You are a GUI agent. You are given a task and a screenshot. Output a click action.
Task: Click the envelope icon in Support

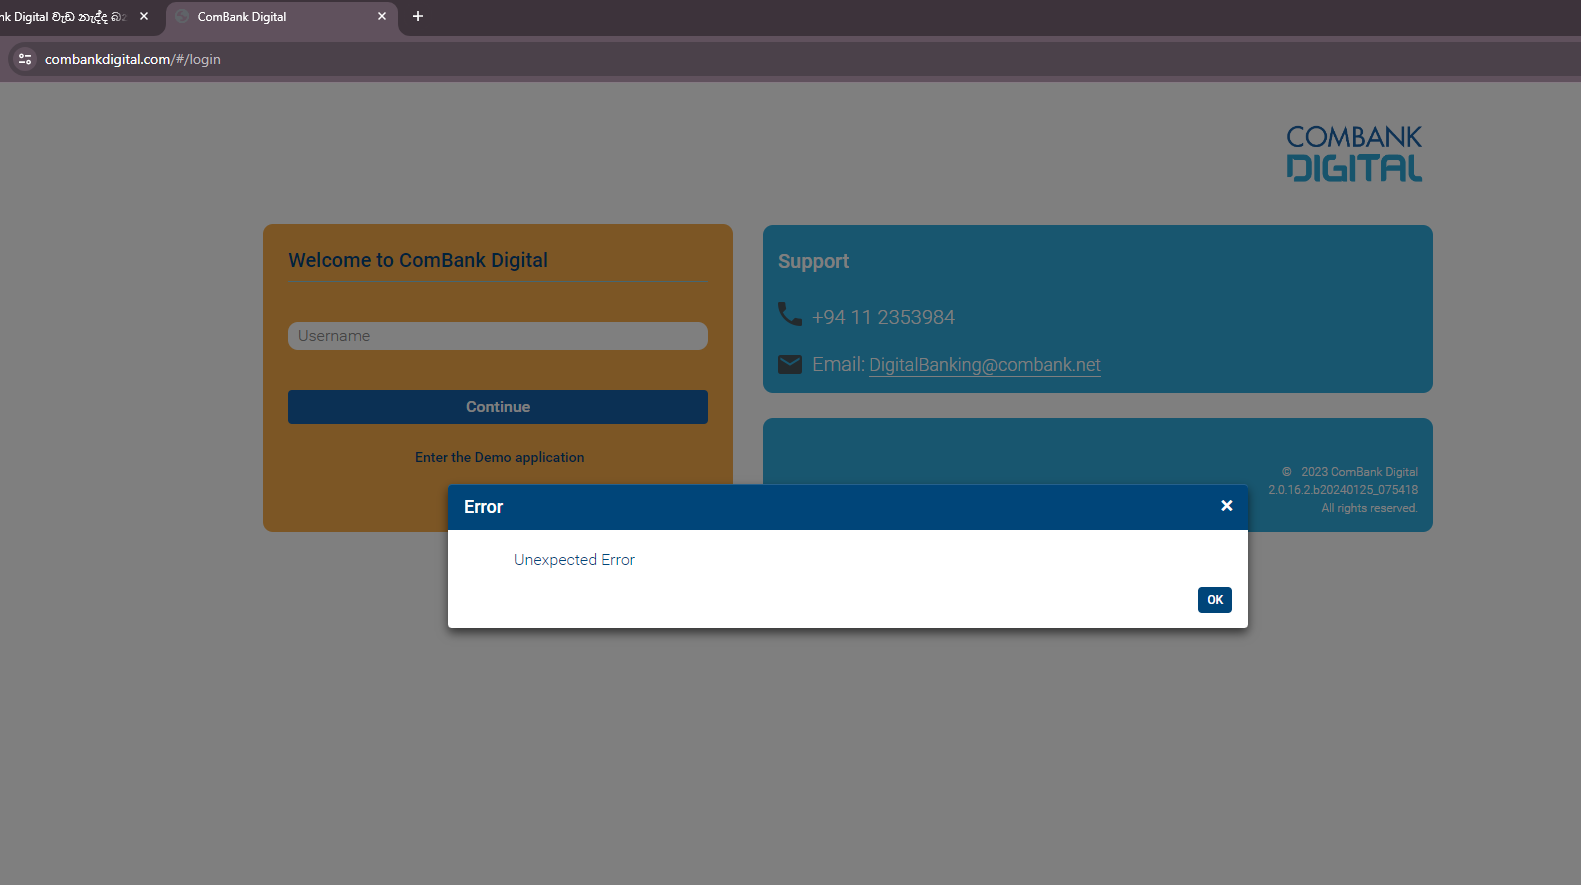790,364
